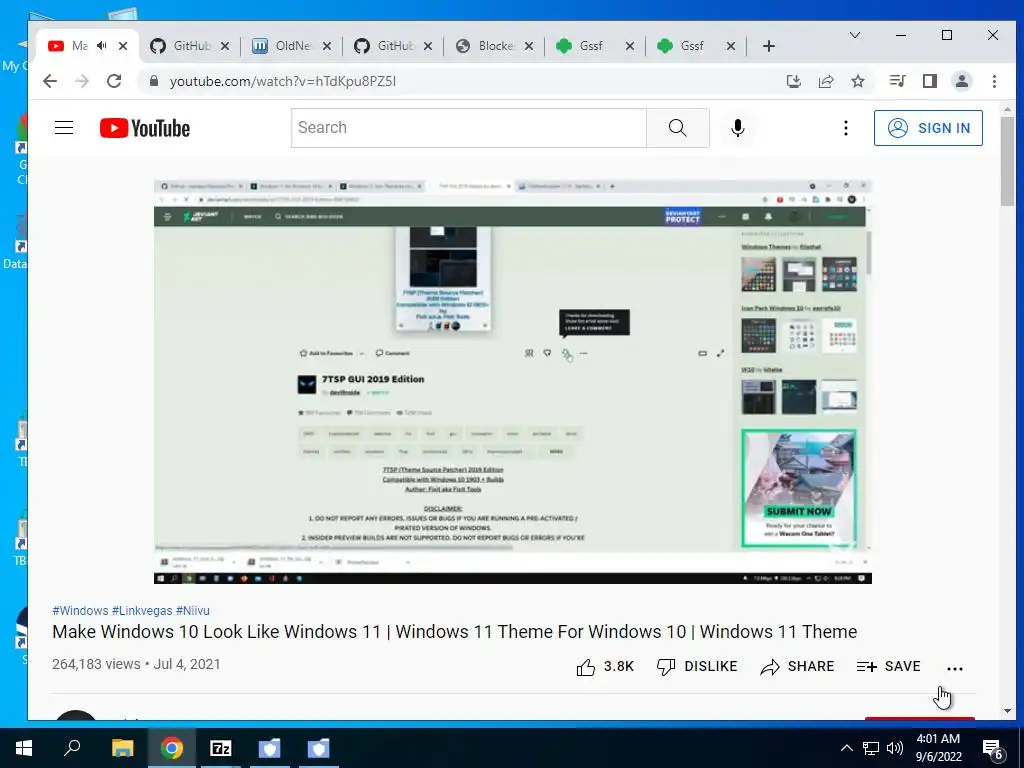This screenshot has height=768, width=1024.
Task: Close the OldNe tab
Action: [327, 46]
